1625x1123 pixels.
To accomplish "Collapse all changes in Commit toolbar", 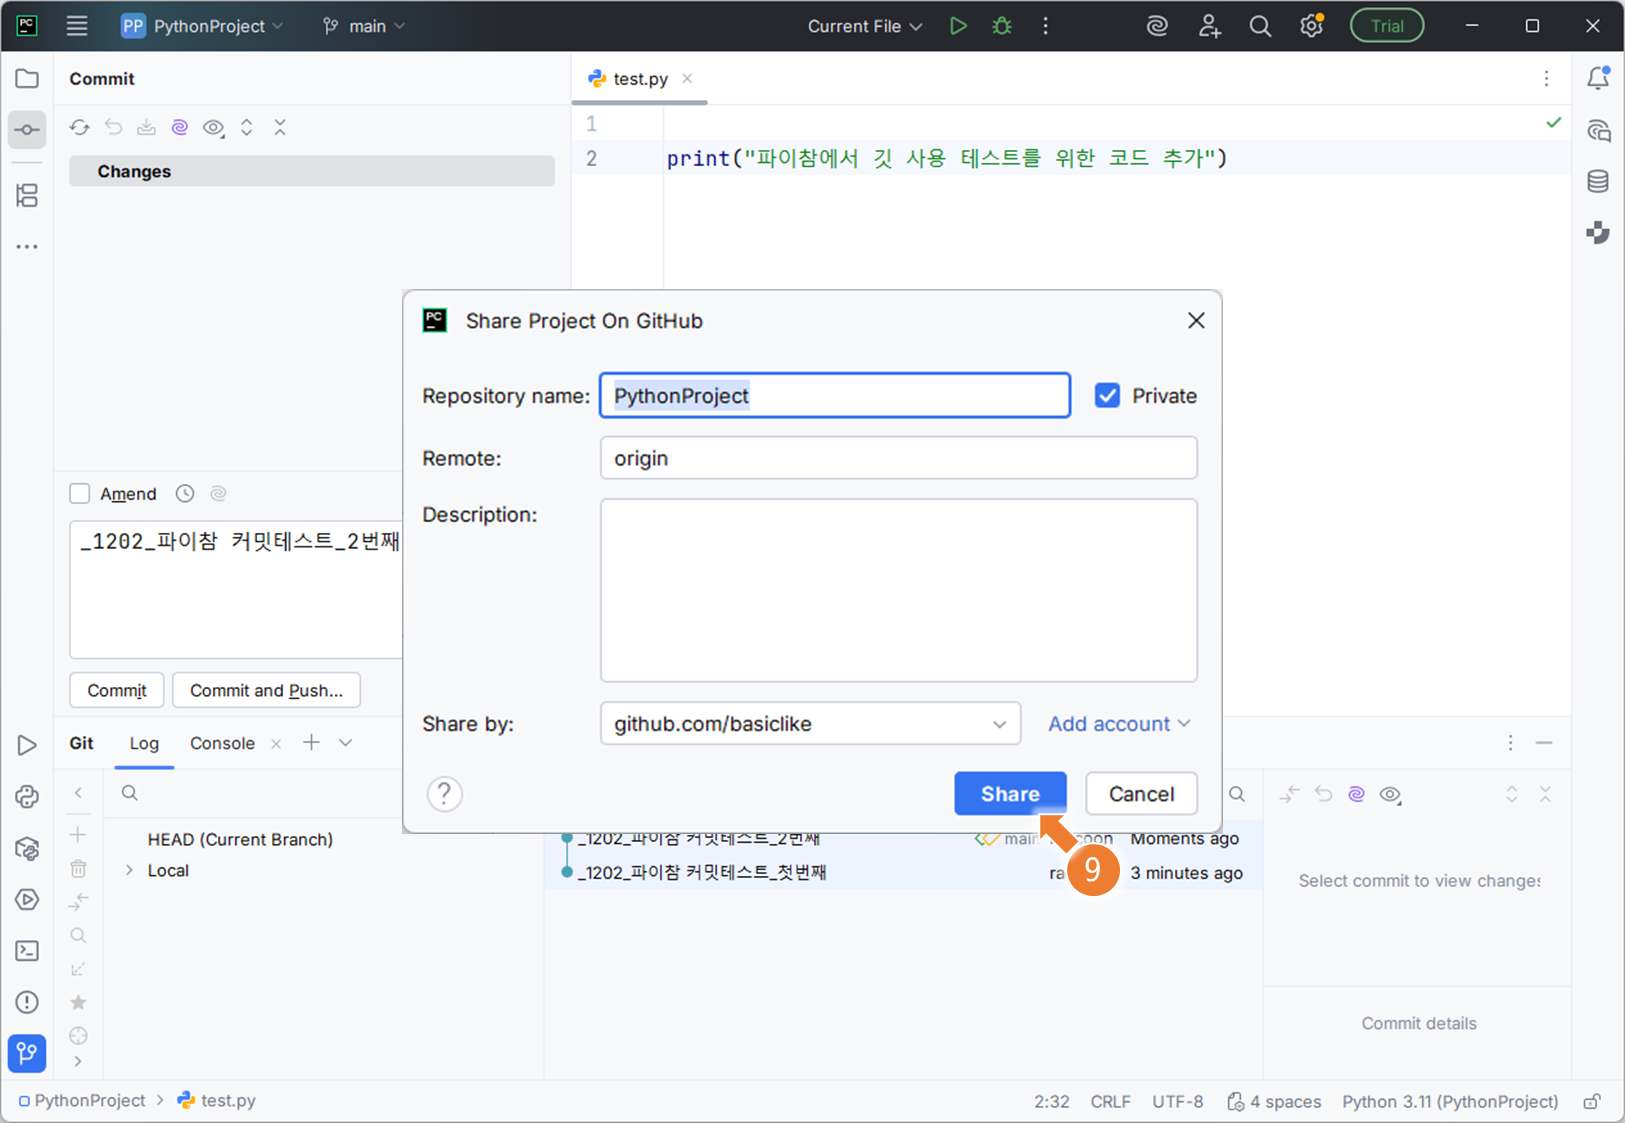I will (x=280, y=127).
